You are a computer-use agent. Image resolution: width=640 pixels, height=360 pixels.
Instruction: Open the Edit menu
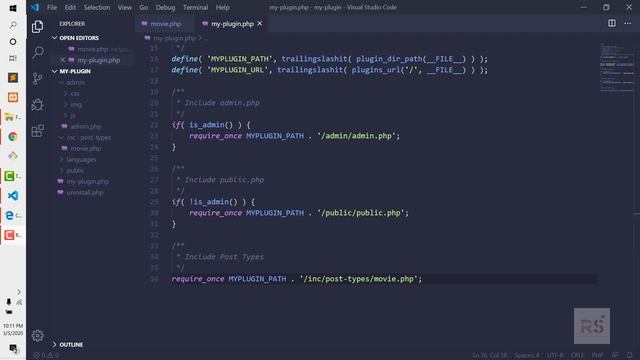coord(70,7)
